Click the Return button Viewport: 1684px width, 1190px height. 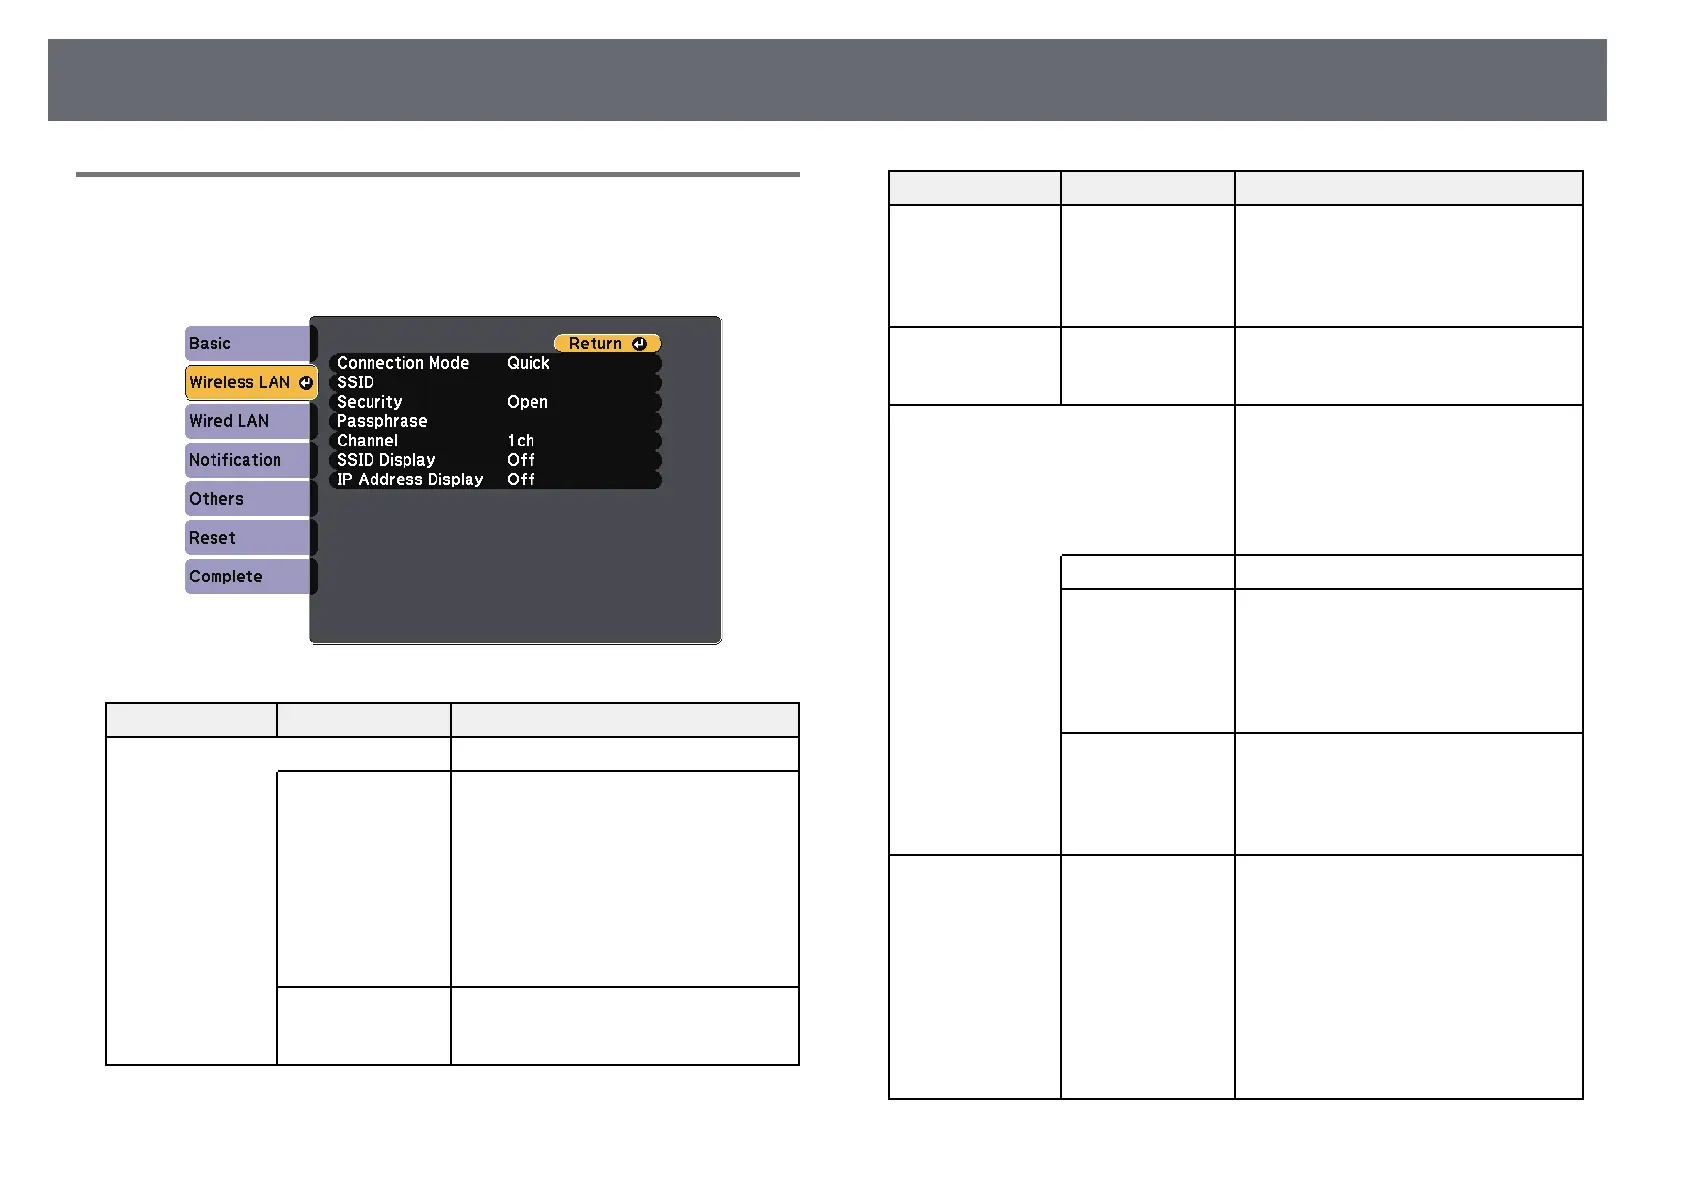(x=607, y=343)
